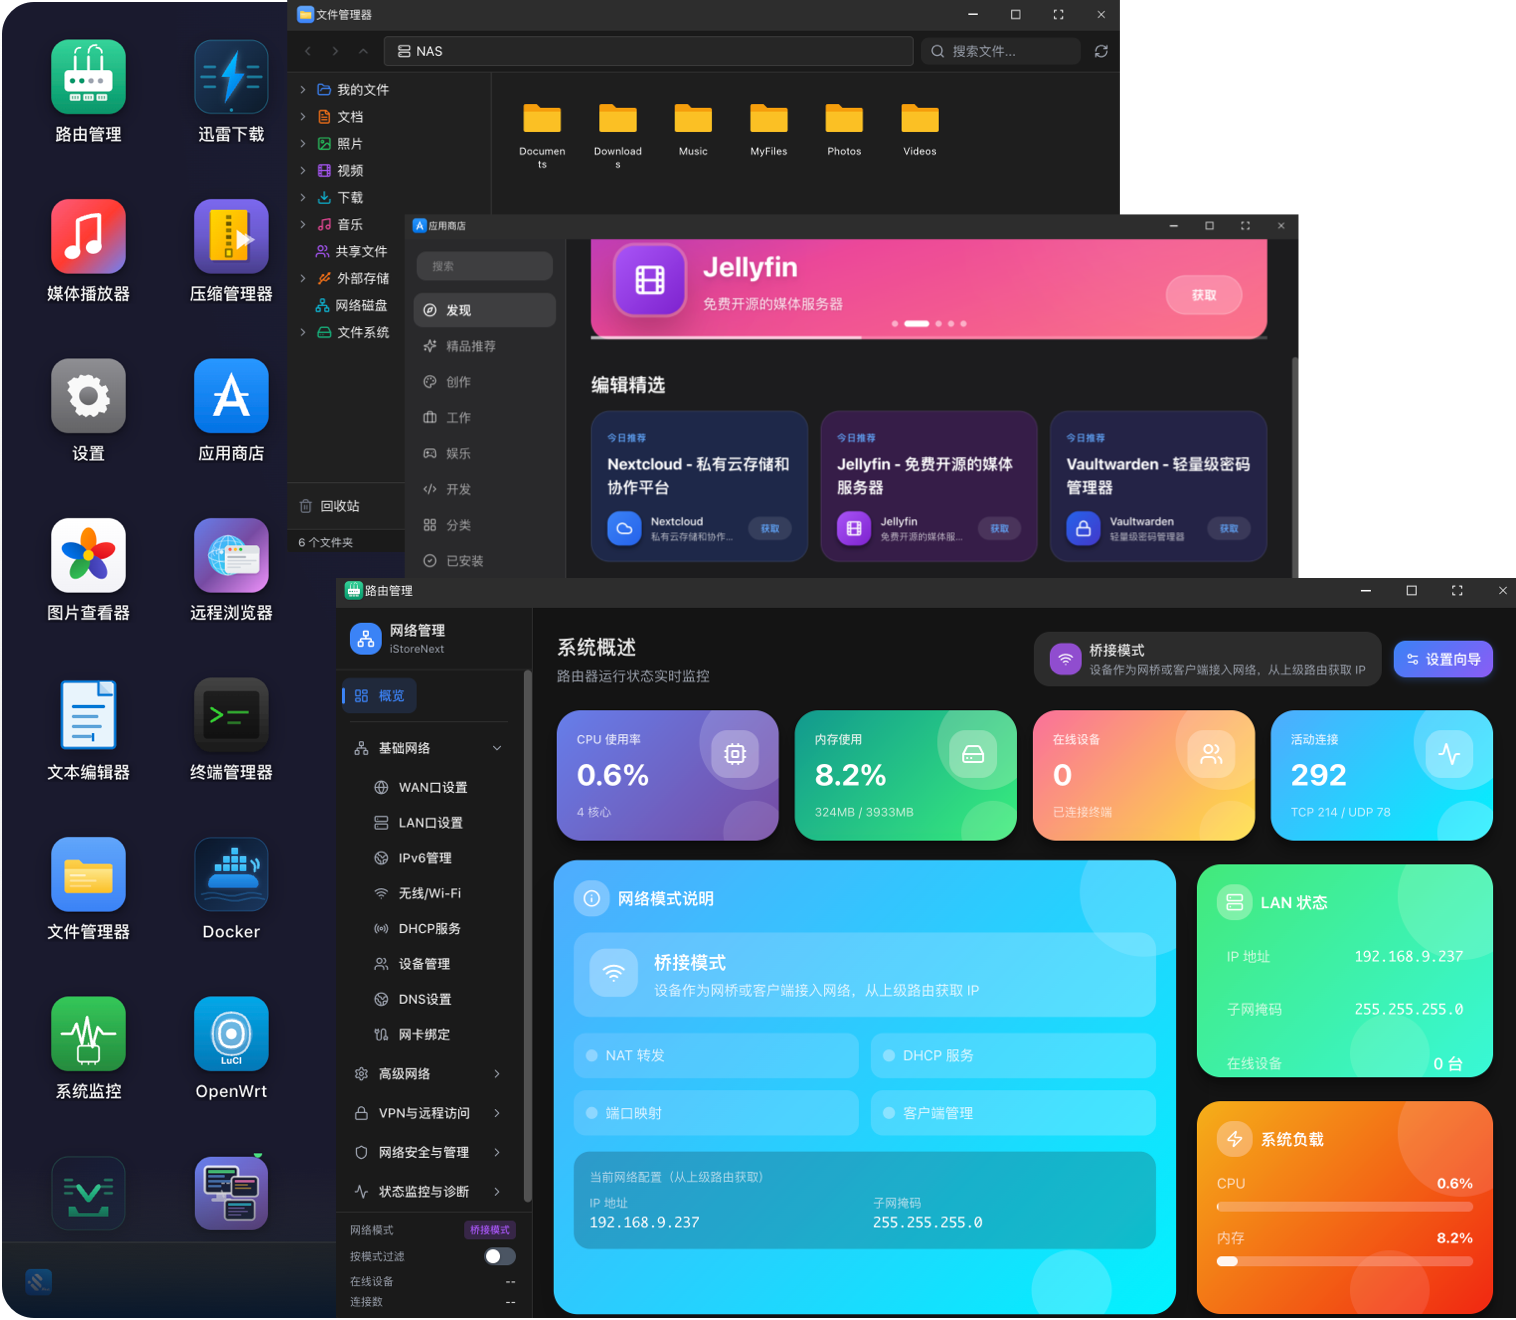1516x1320 pixels.
Task: Expand the VPN与远程访问 section
Action: pos(497,1113)
